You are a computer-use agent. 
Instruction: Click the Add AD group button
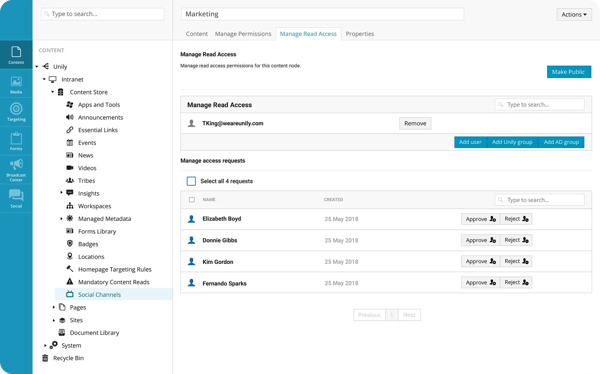pos(561,142)
